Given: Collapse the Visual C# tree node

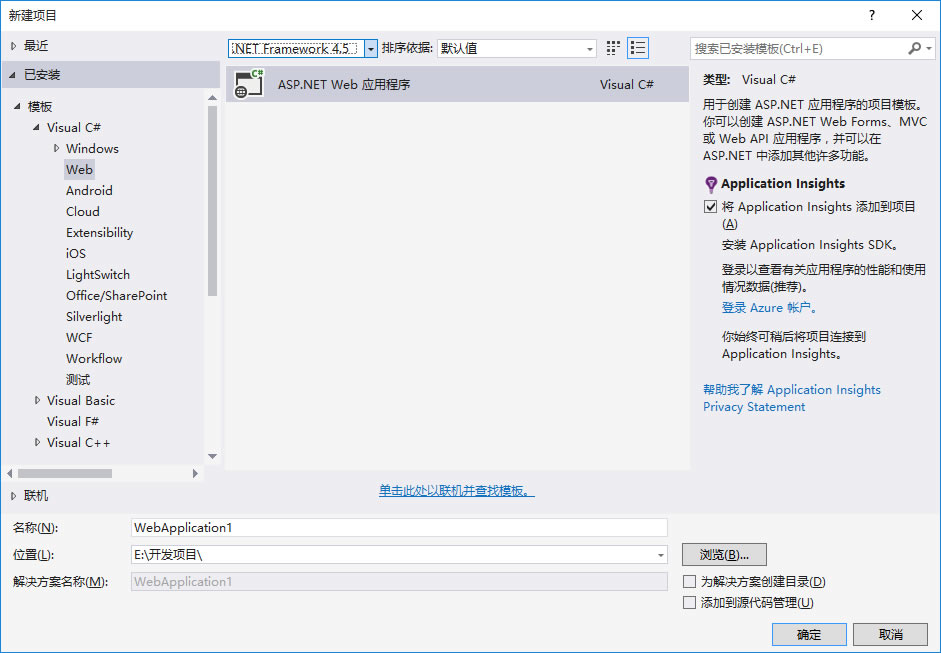Looking at the screenshot, I should coord(37,127).
